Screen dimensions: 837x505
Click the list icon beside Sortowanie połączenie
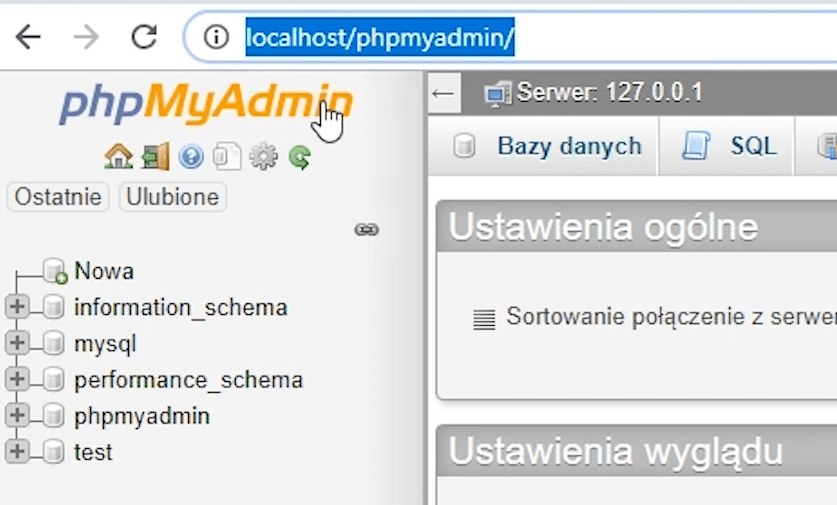tap(484, 319)
